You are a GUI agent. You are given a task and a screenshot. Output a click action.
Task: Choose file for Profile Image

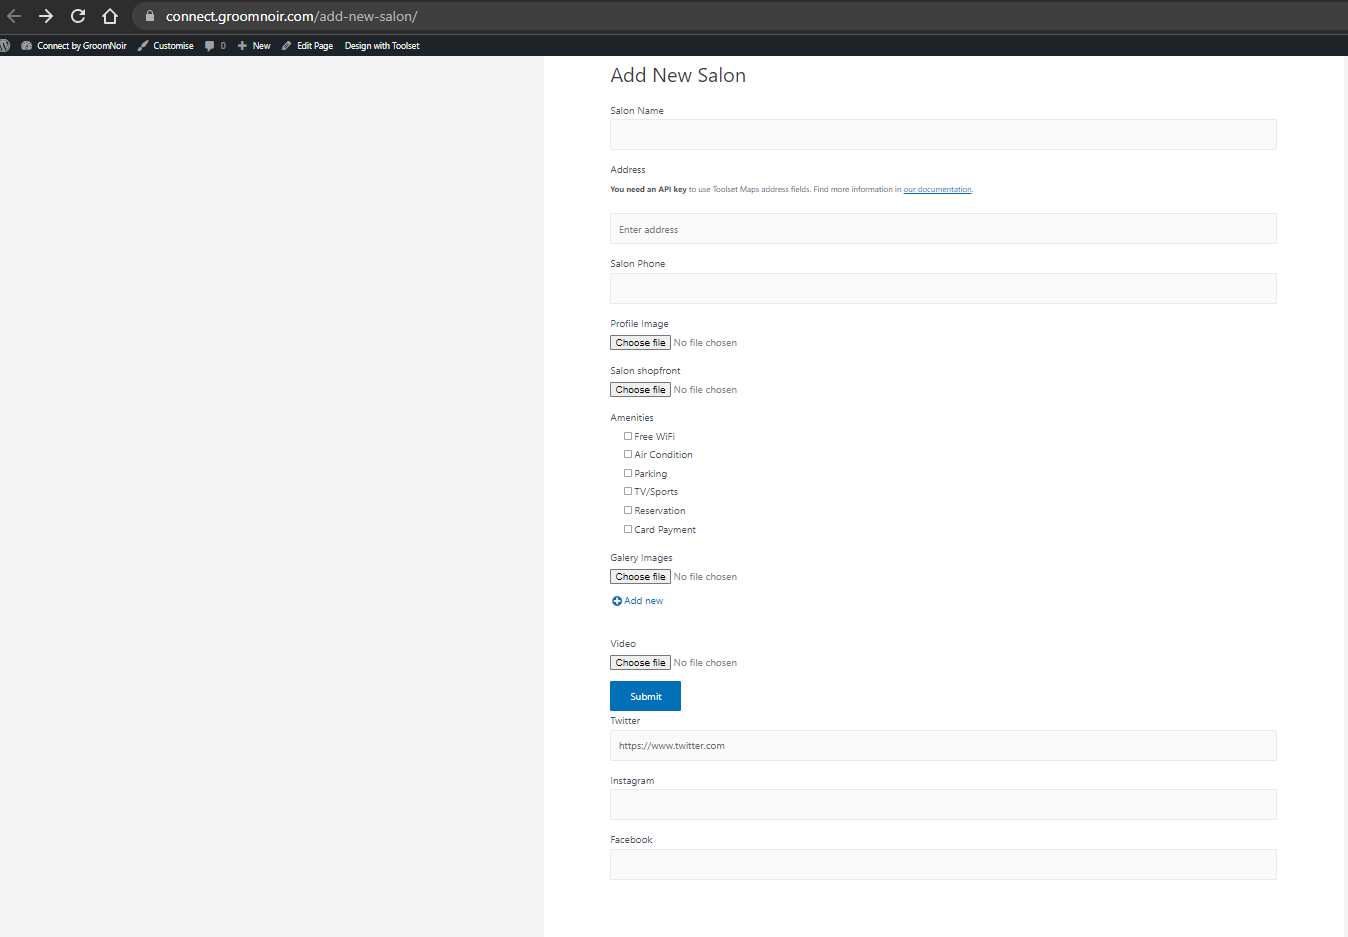pos(640,343)
